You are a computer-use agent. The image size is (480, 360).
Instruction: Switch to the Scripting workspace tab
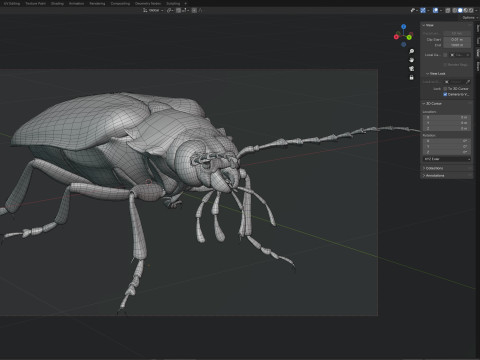(173, 3)
